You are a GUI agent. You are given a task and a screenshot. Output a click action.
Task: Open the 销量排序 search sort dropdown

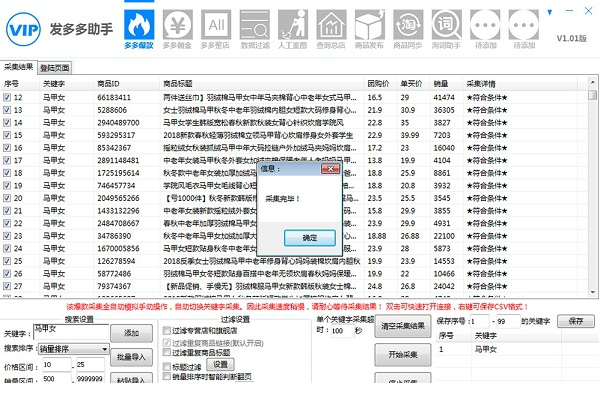coord(73,349)
